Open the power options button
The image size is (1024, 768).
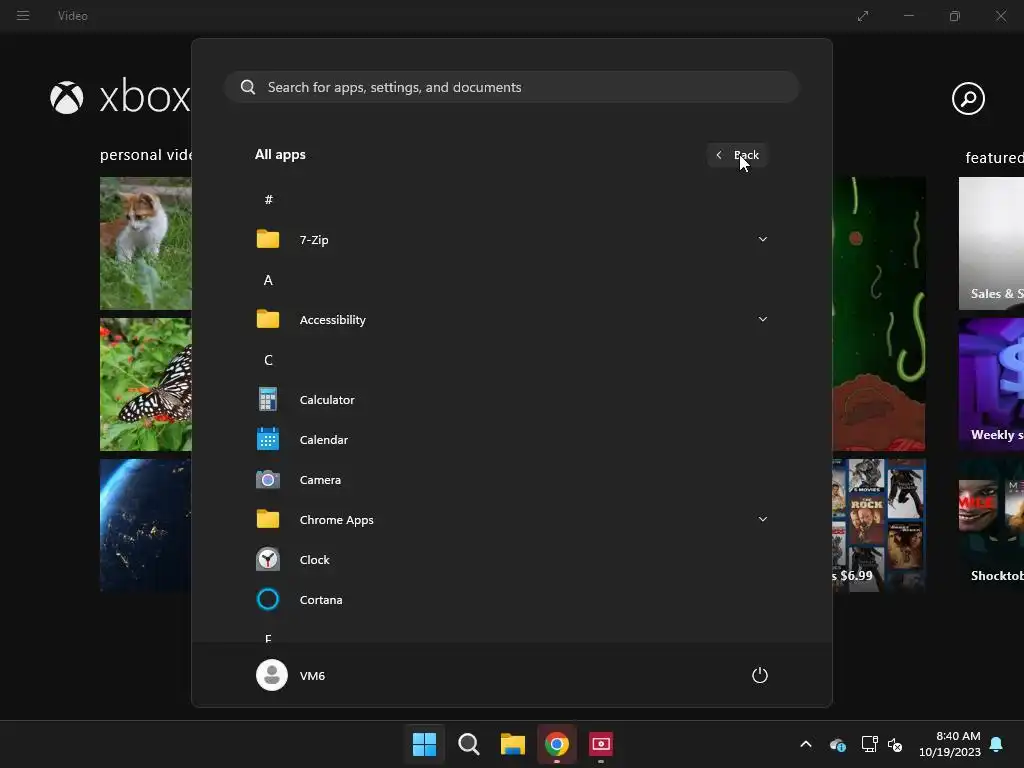[x=760, y=675]
